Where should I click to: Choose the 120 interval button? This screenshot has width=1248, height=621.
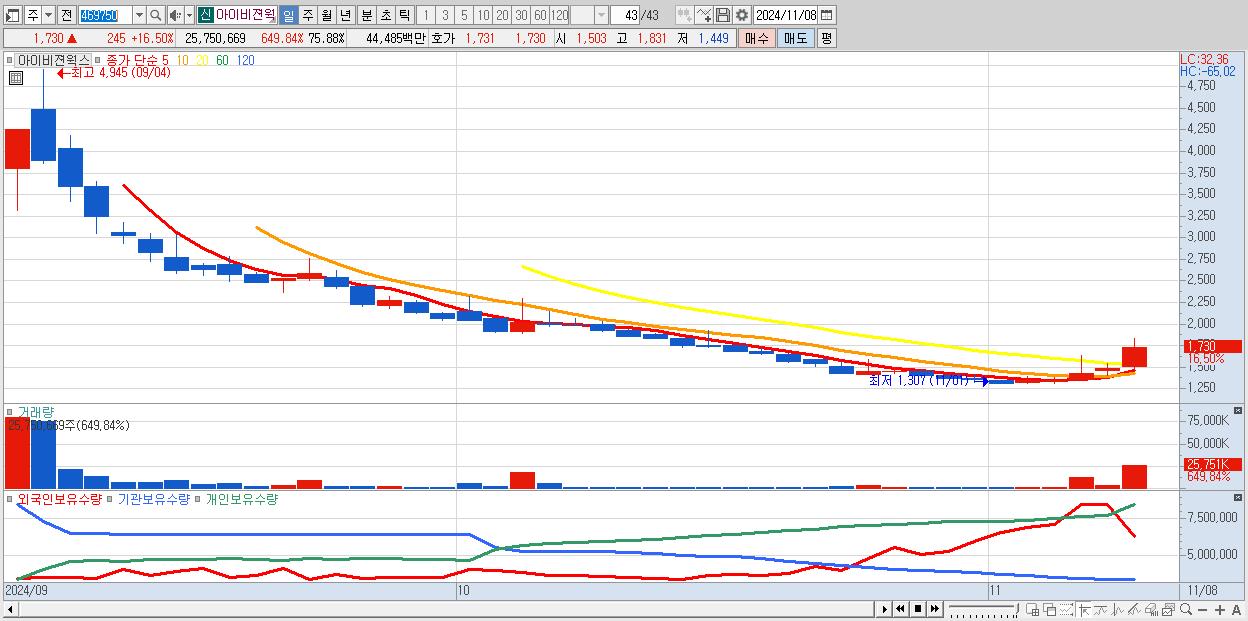click(559, 15)
